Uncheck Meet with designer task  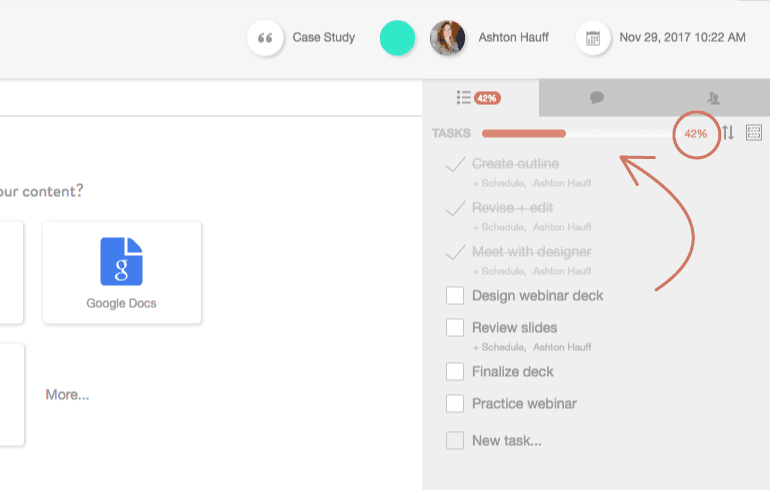coord(455,252)
